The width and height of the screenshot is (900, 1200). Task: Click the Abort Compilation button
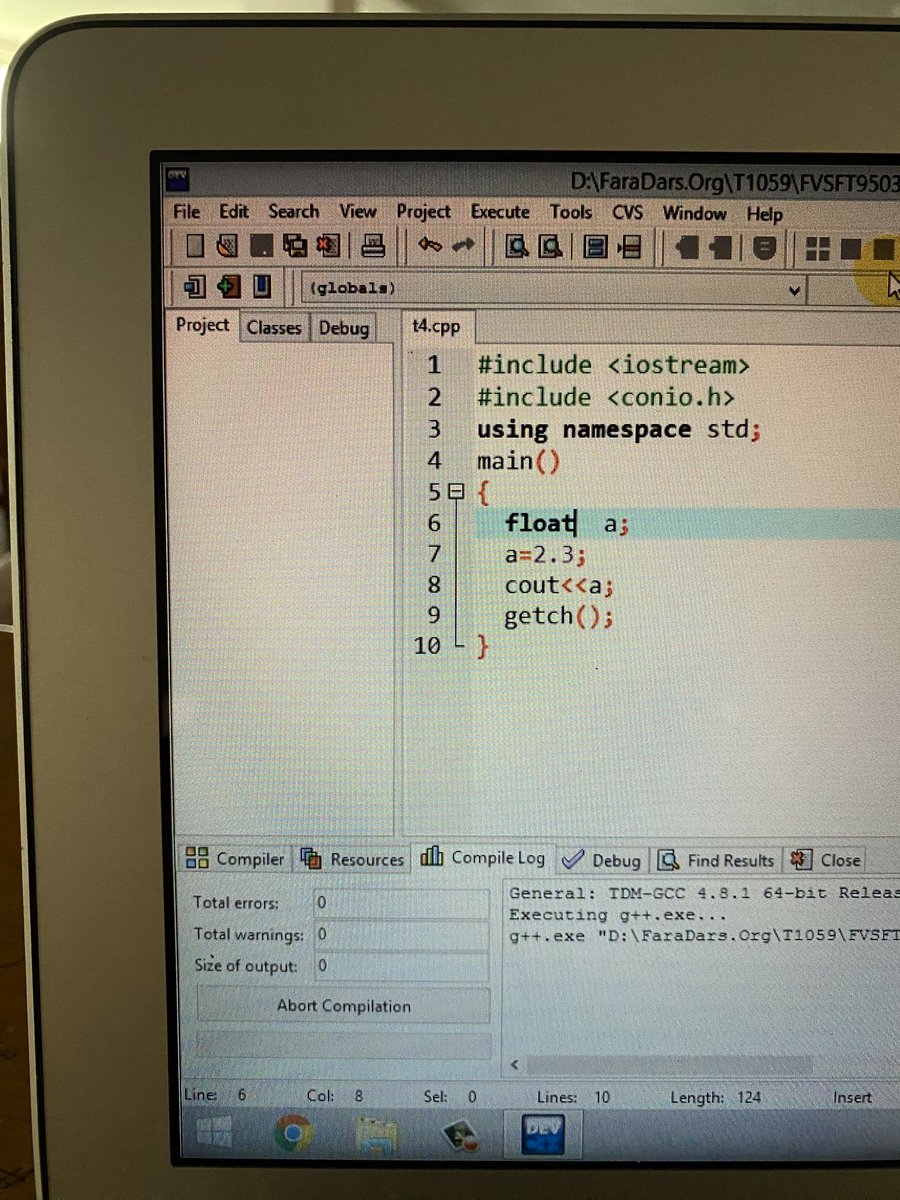point(343,1006)
